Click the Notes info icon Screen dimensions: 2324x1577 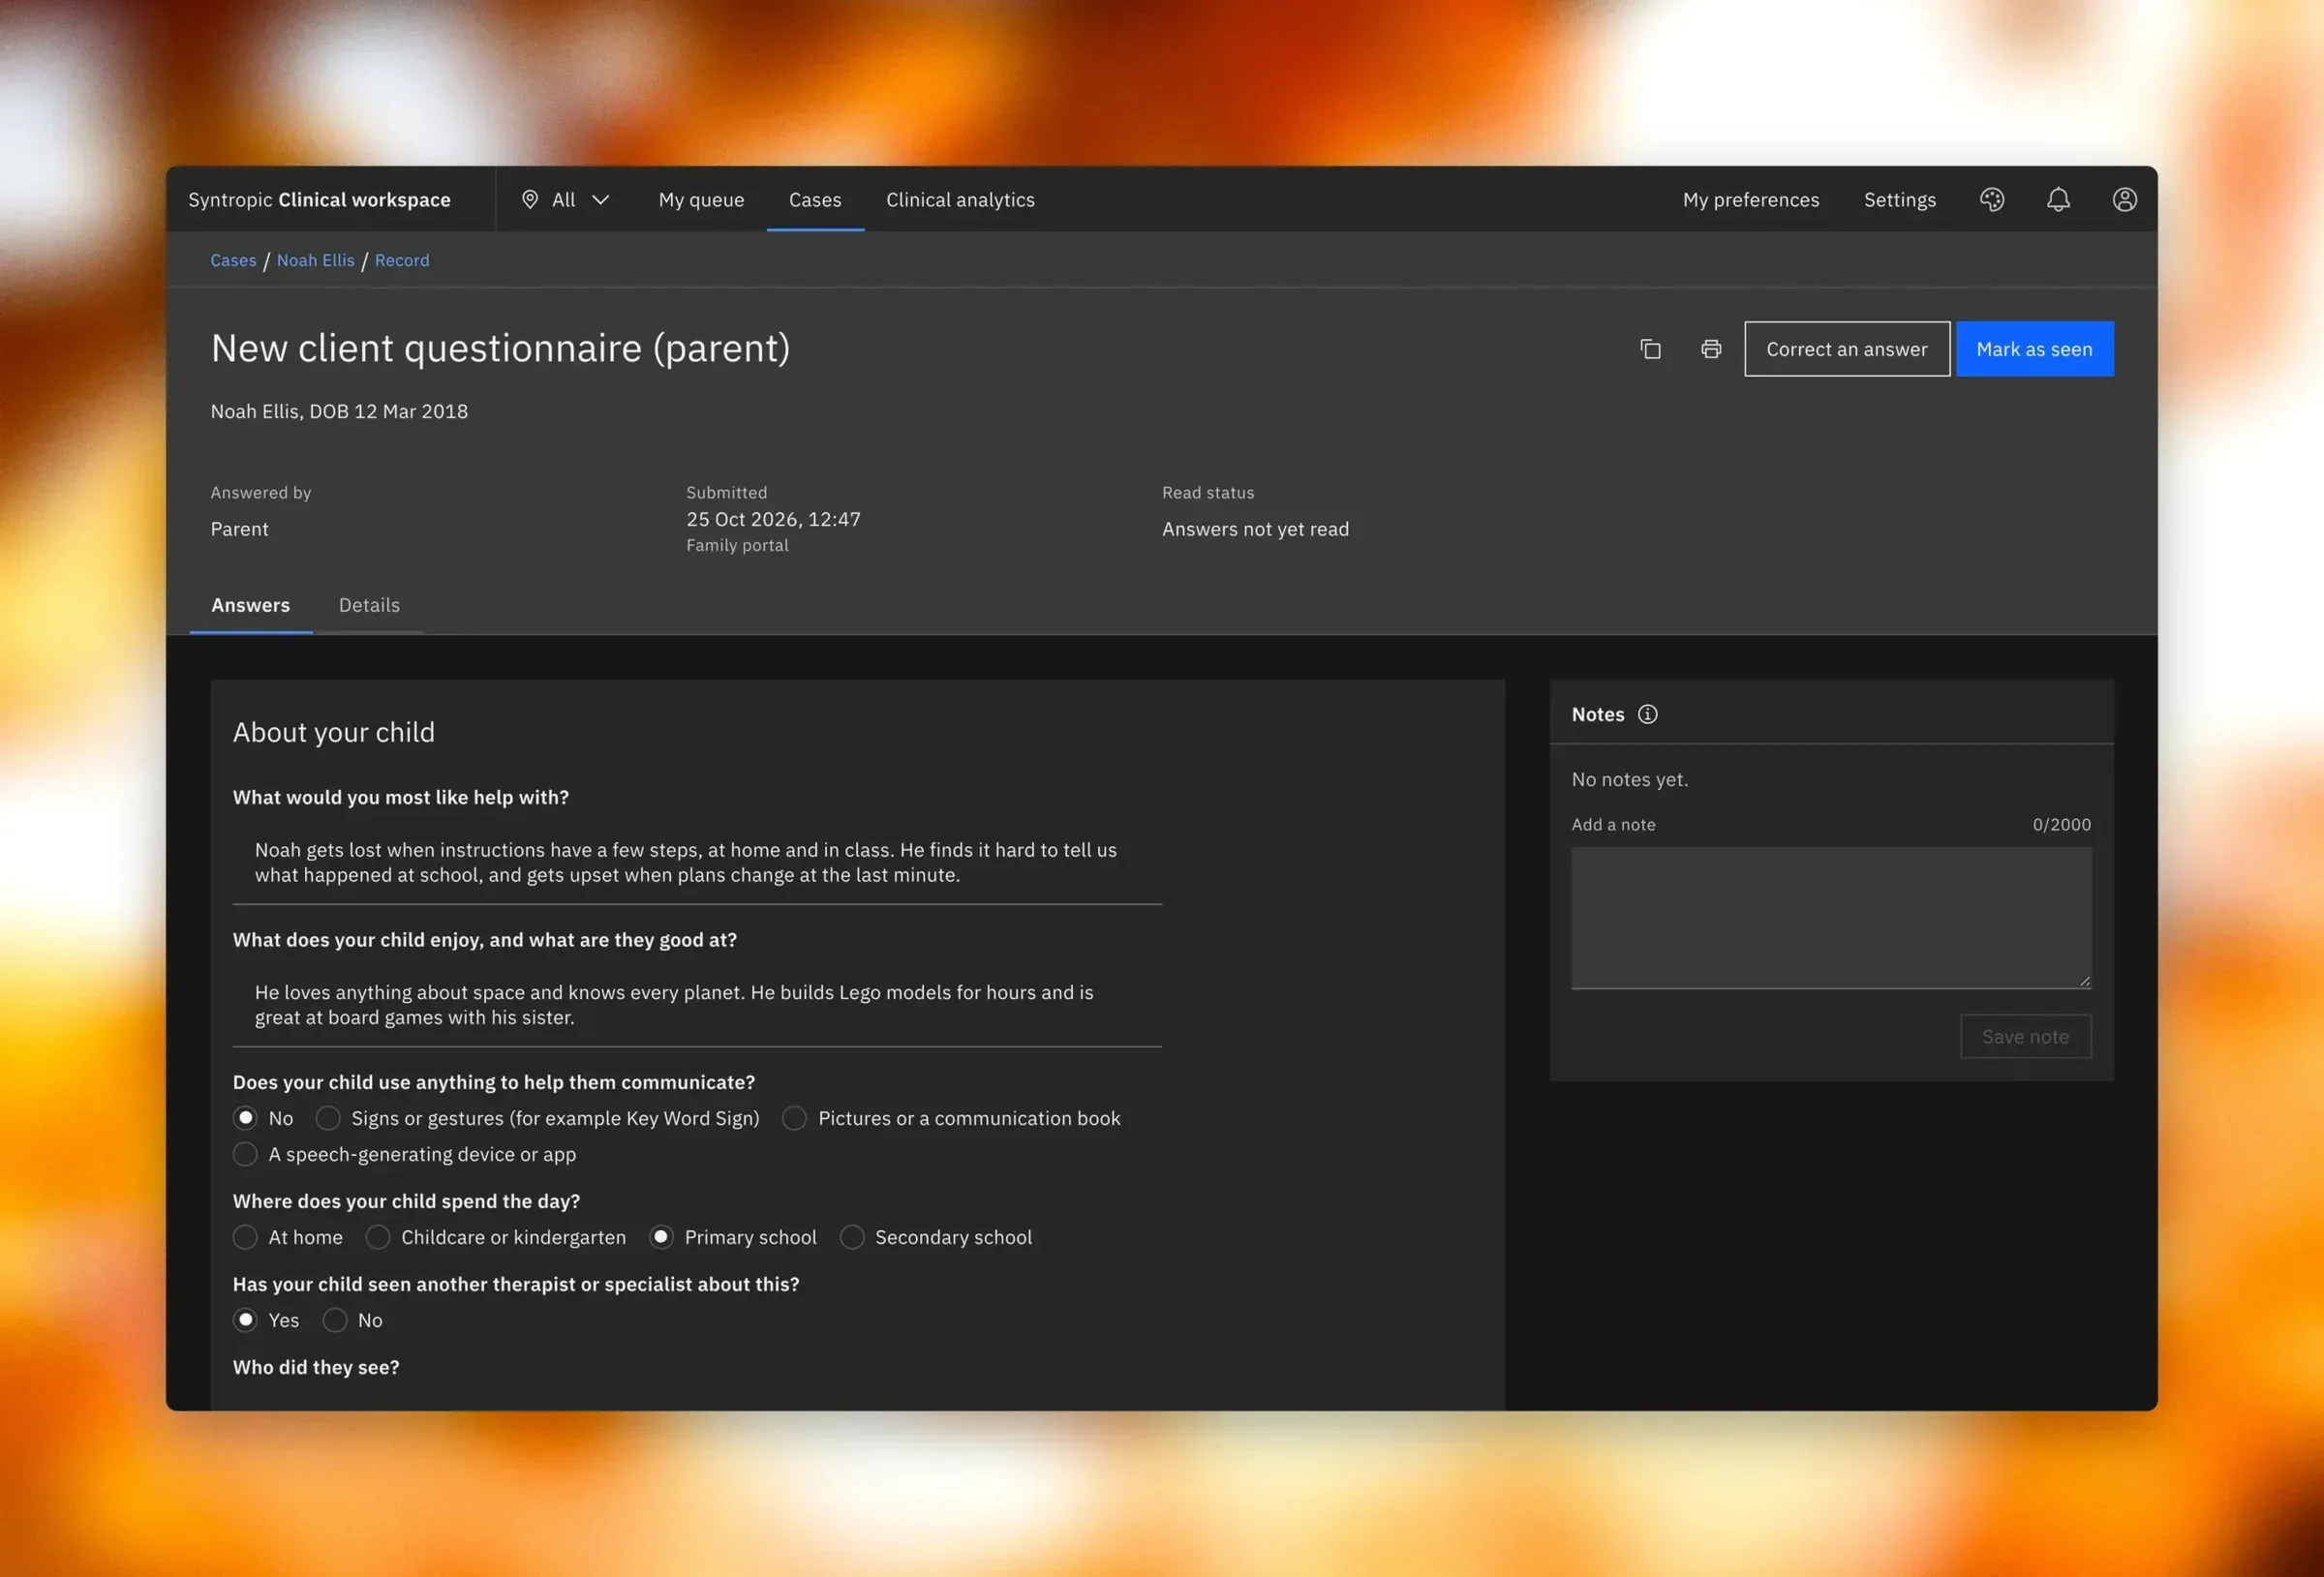pos(1647,714)
